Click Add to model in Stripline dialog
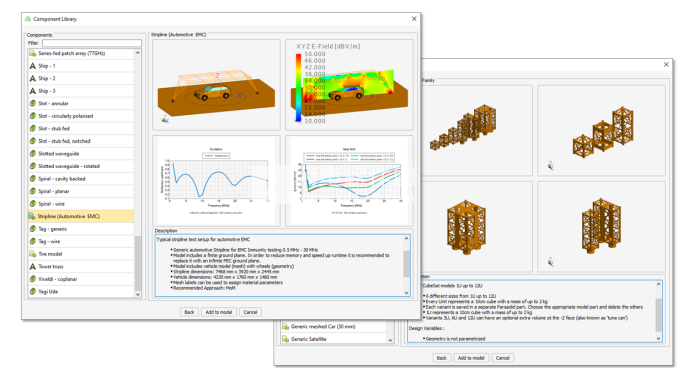681x368 pixels. [x=219, y=312]
